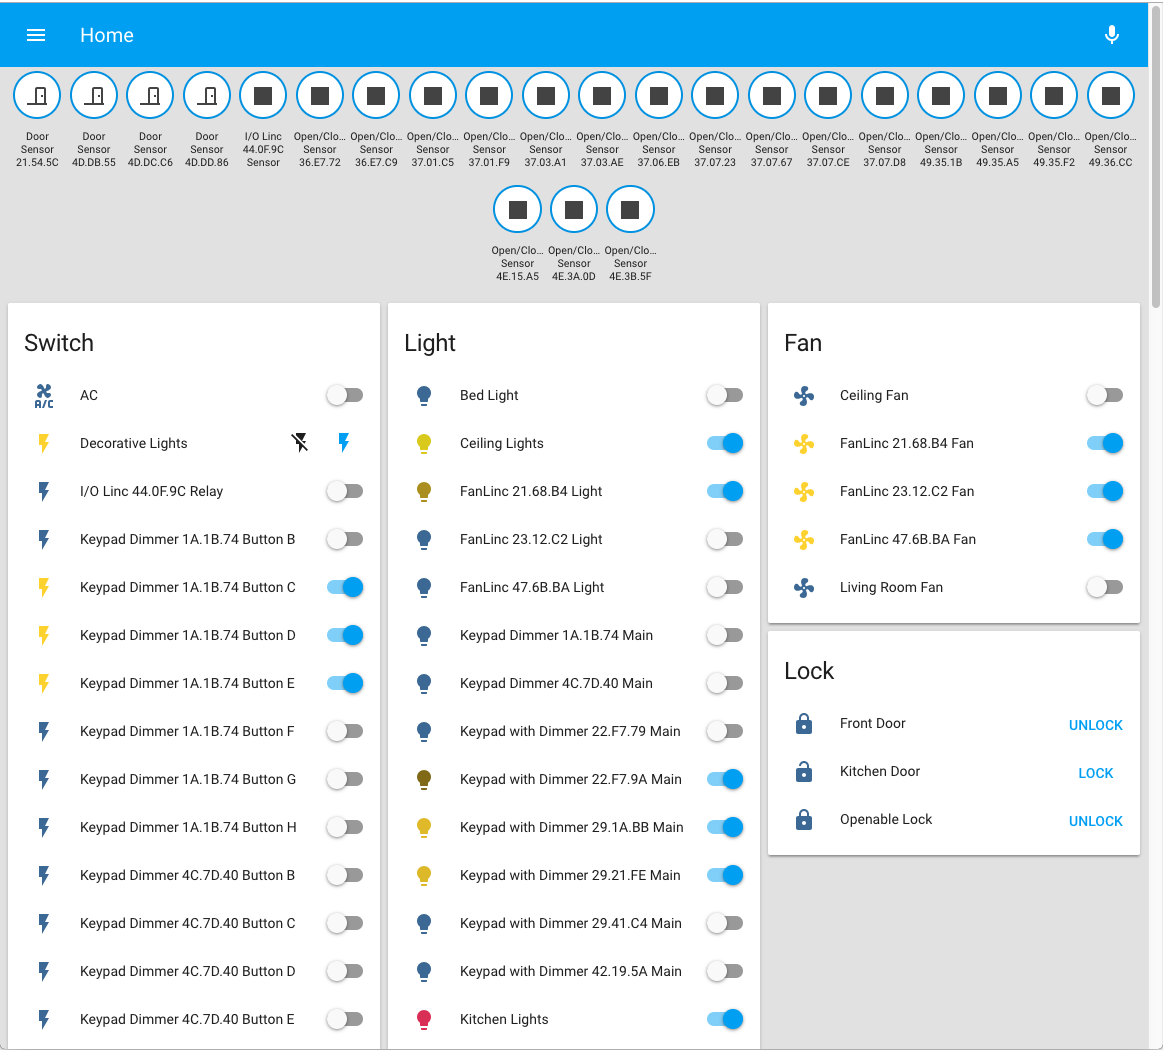
Task: Turn on Decorative Lights with blue flash icon
Action: pyautogui.click(x=344, y=443)
